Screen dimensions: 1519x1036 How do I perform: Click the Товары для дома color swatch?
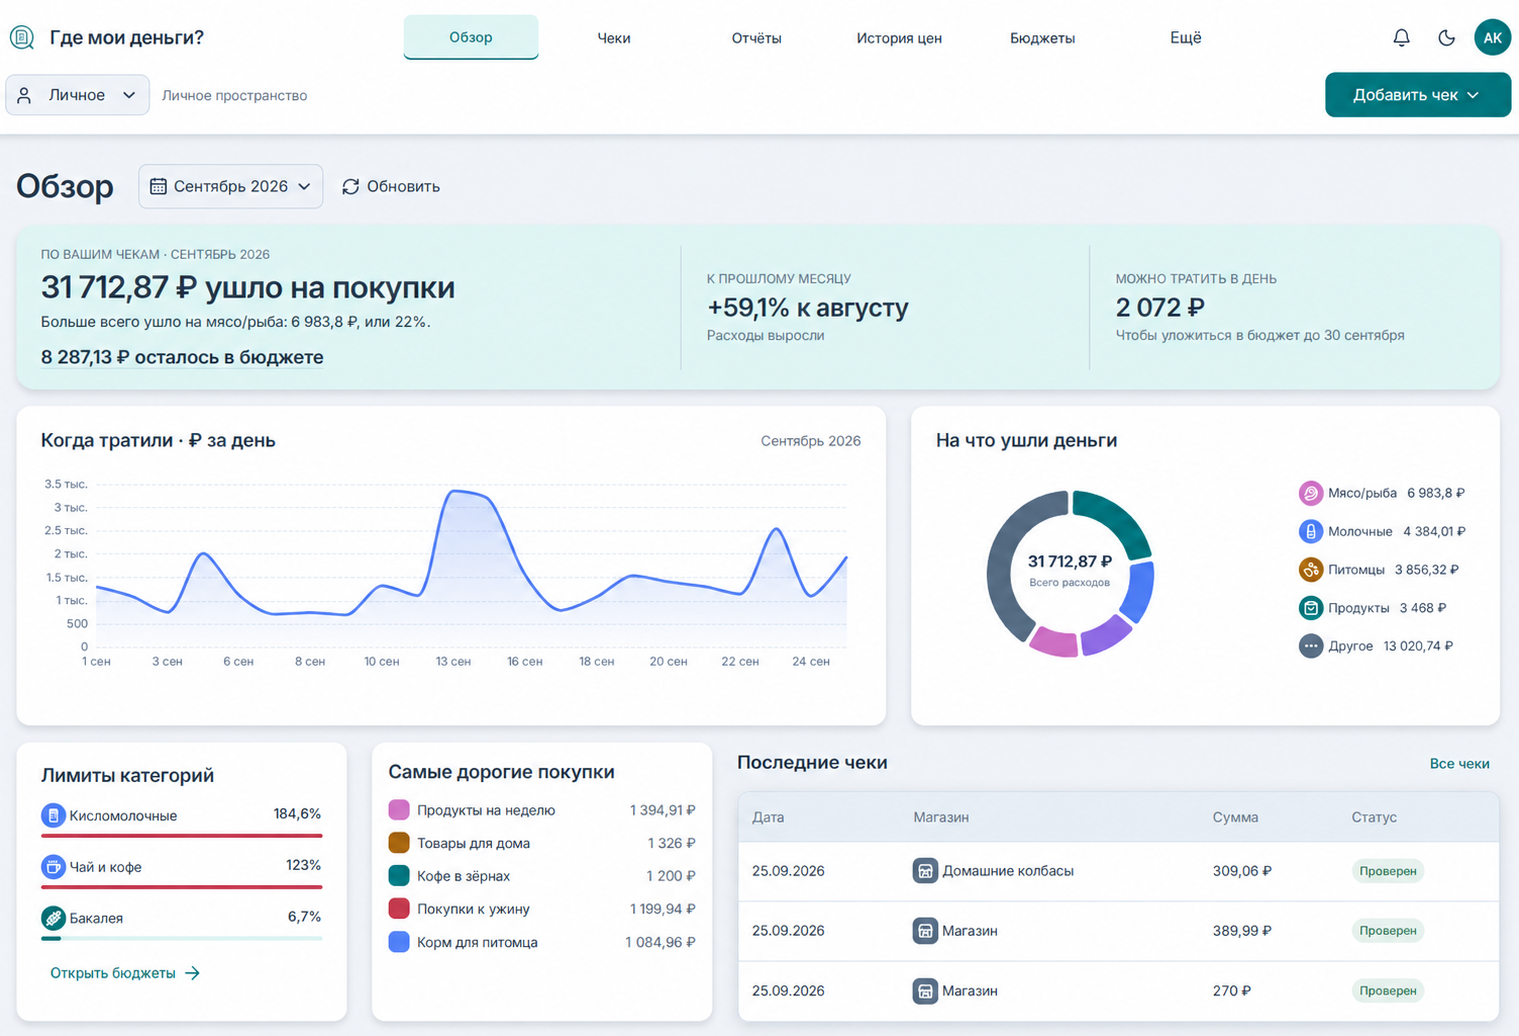[x=399, y=843]
